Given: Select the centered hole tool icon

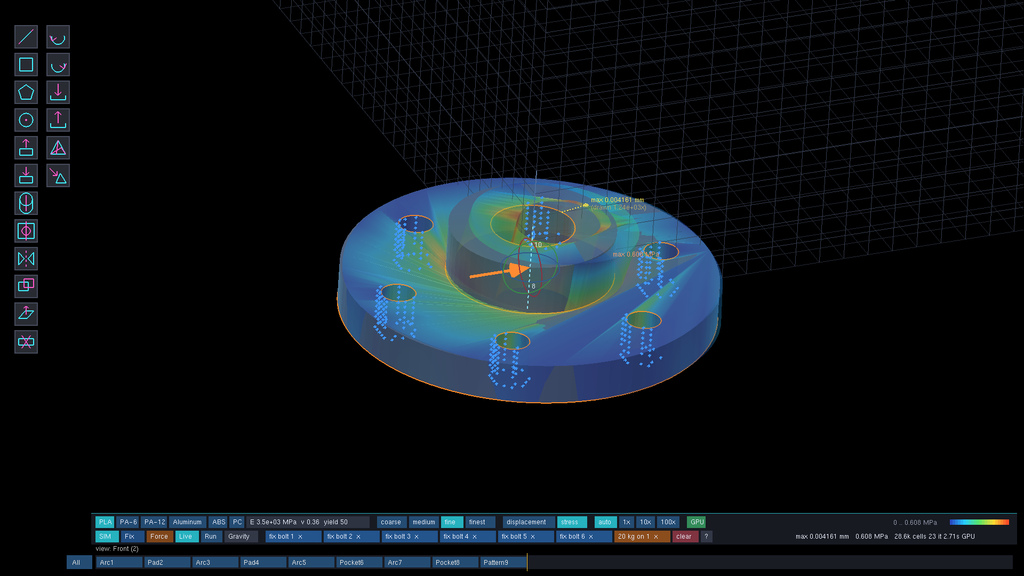Looking at the screenshot, I should (26, 231).
